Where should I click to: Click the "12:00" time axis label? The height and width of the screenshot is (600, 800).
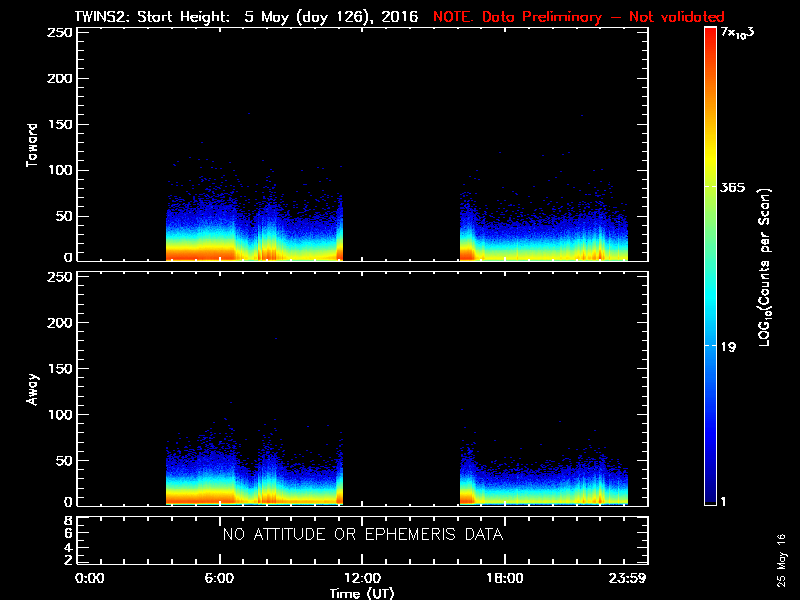coord(362,578)
